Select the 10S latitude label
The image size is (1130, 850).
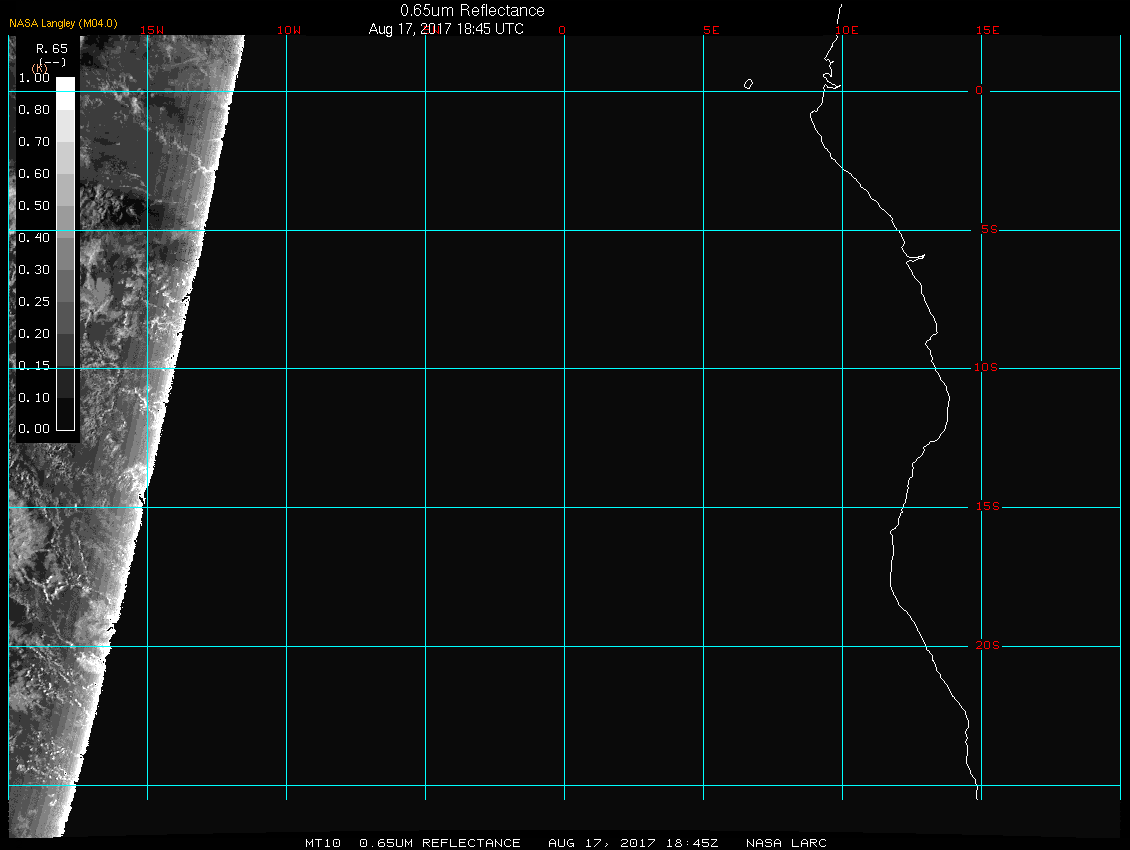986,368
